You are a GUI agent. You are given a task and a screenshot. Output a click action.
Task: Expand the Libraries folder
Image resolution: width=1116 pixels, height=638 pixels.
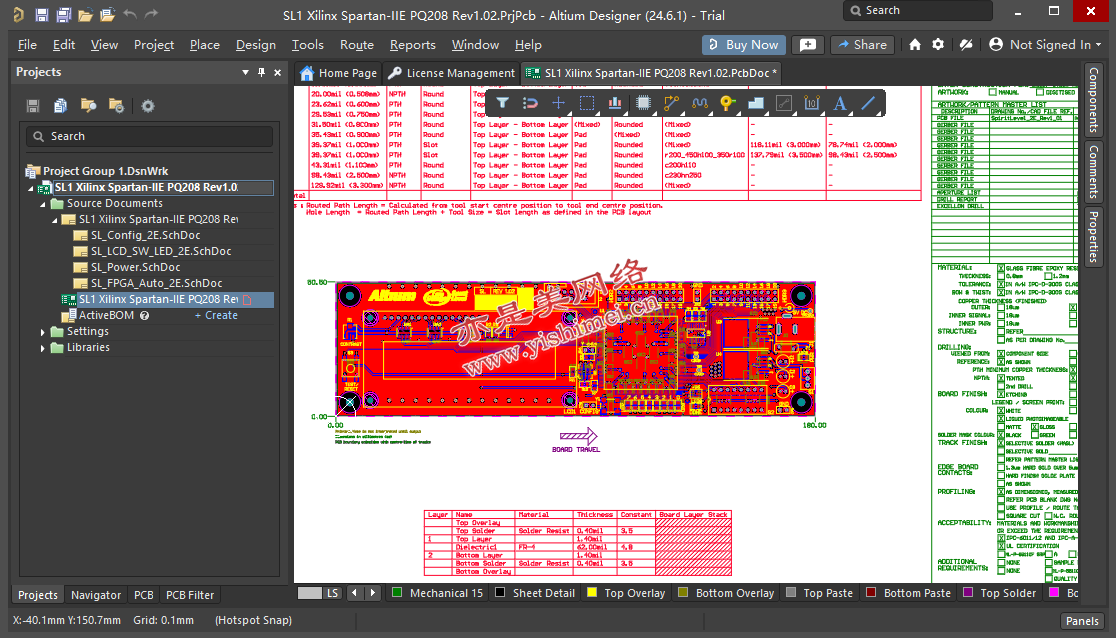click(x=43, y=348)
